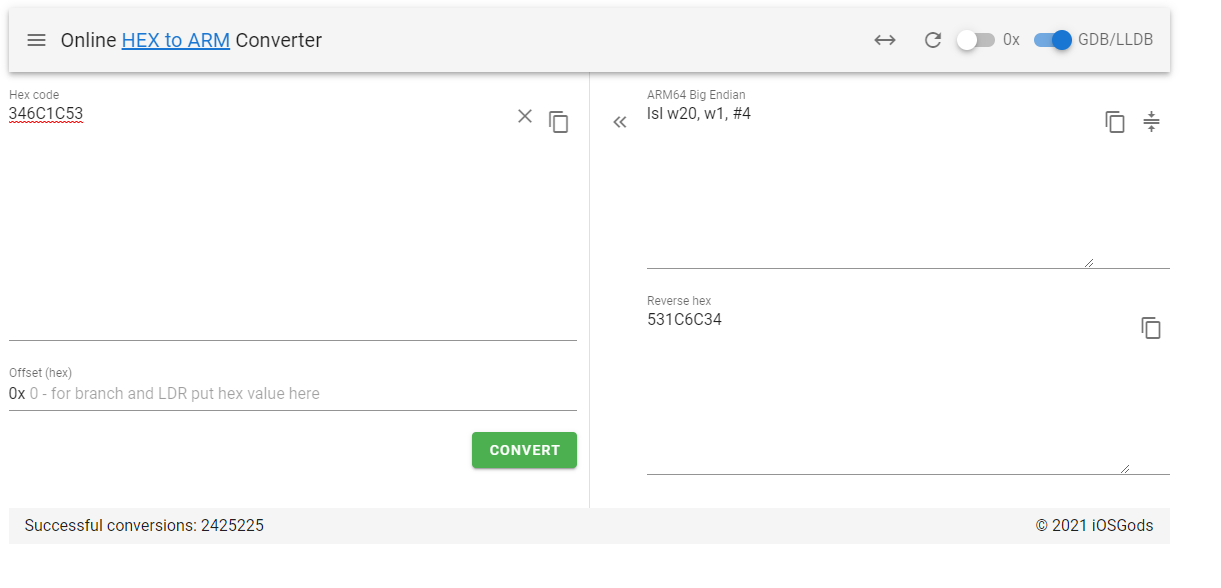Click the split lines icon beside ARM64 output
The height and width of the screenshot is (588, 1221).
tap(1151, 122)
